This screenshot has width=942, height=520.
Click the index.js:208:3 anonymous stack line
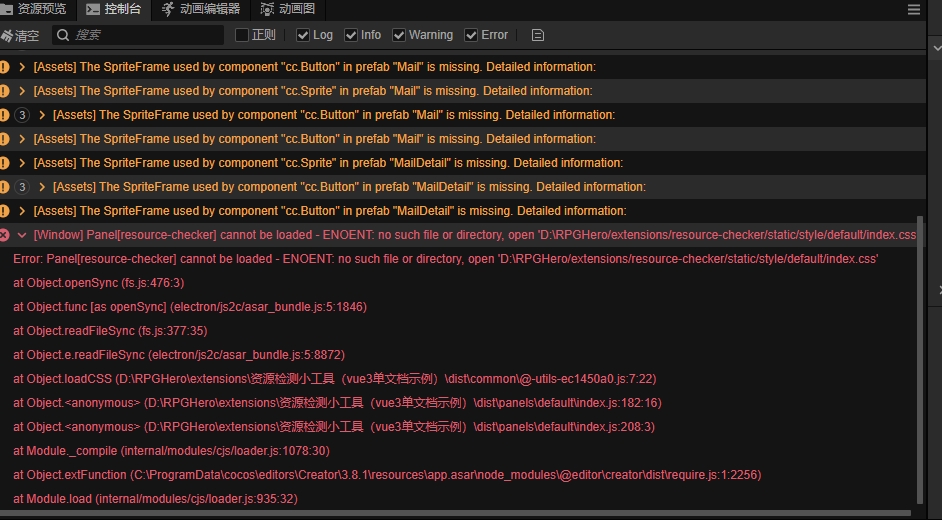point(334,427)
